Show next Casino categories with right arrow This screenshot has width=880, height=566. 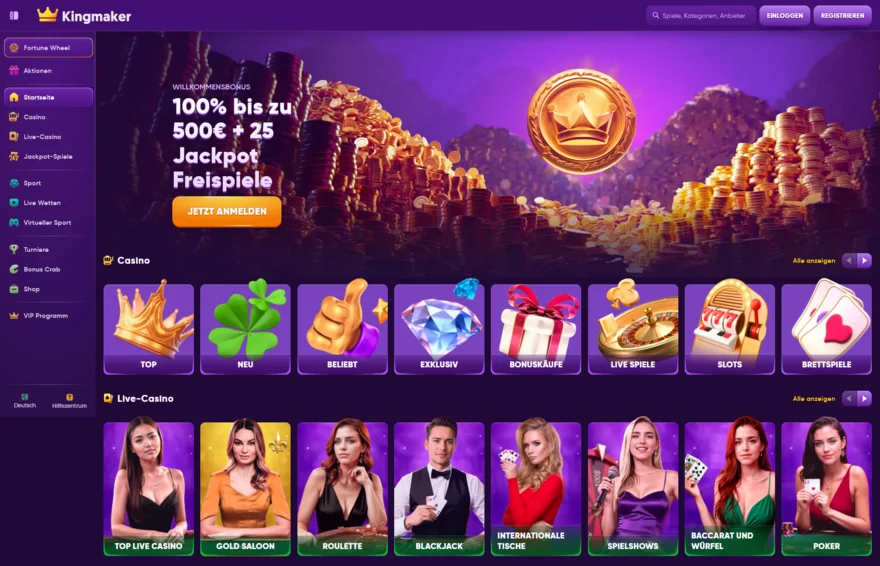coord(864,260)
